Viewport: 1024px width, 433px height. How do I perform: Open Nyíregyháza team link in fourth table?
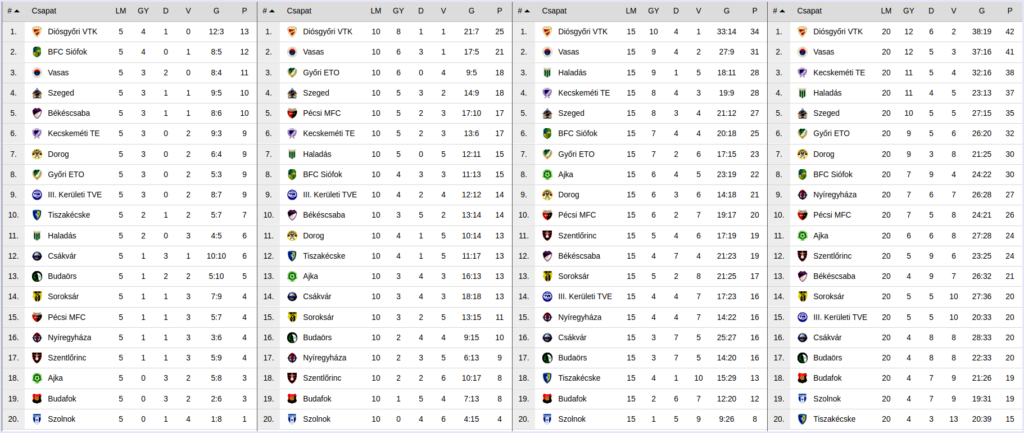(835, 195)
